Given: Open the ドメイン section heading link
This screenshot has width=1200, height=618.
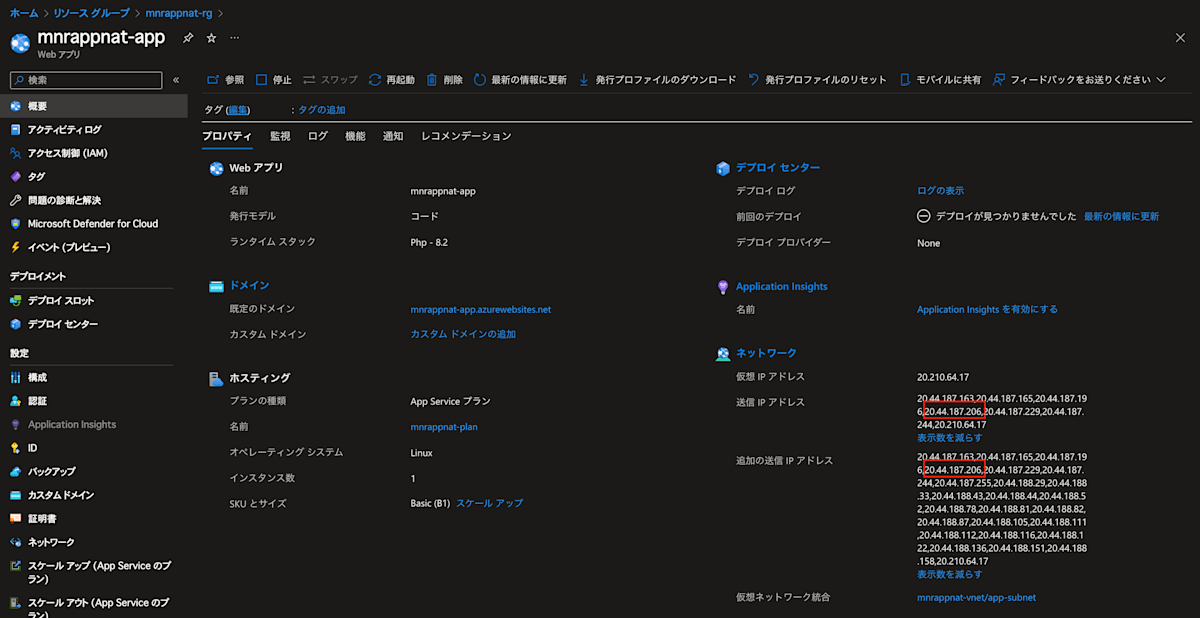Looking at the screenshot, I should pos(249,286).
